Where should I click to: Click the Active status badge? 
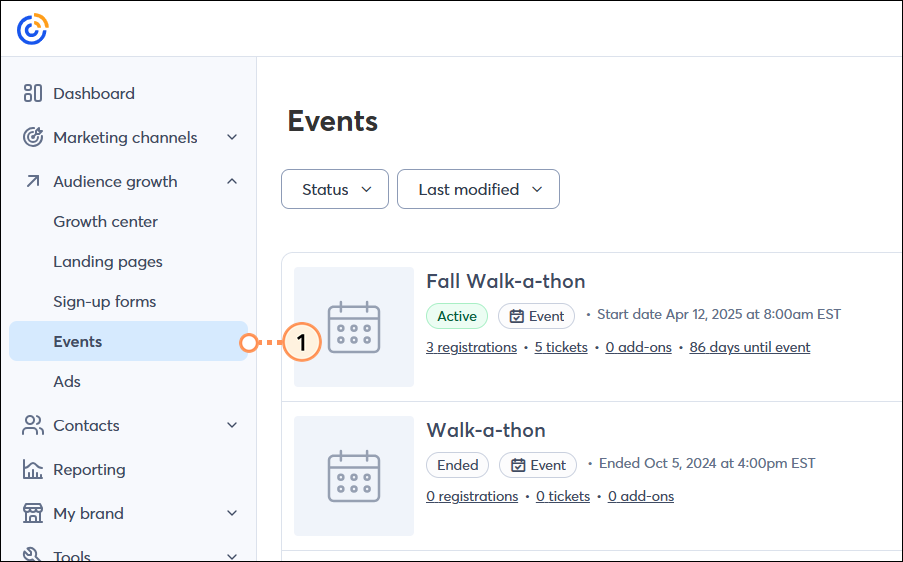pos(457,316)
